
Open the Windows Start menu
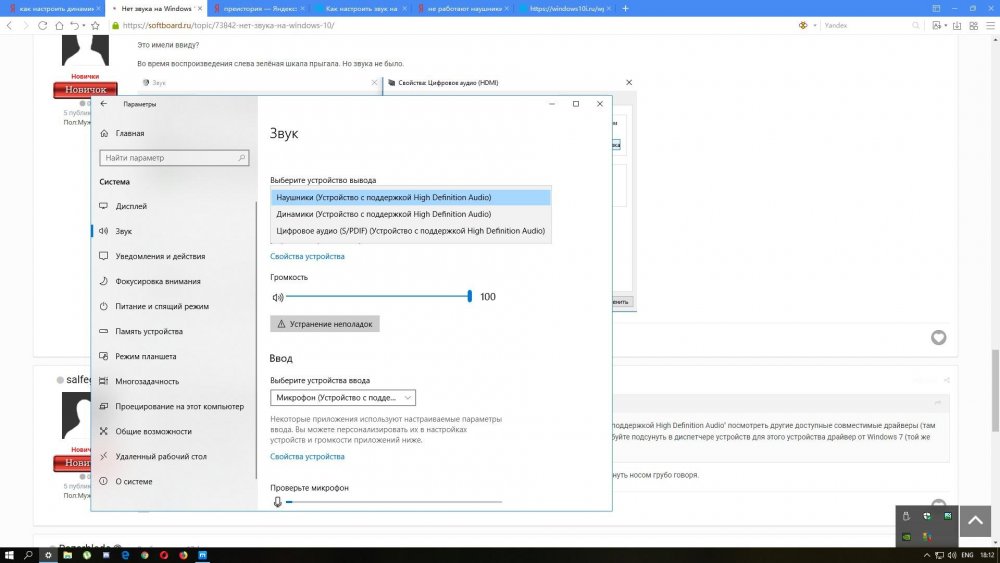coord(9,554)
